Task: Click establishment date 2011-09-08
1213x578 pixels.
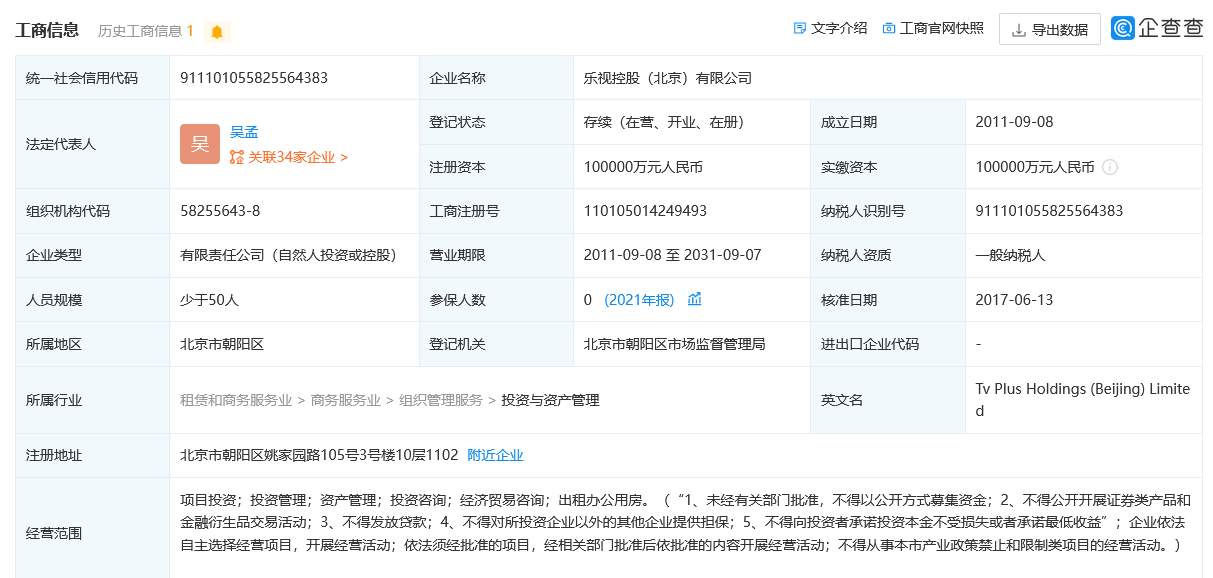Action: [1015, 122]
